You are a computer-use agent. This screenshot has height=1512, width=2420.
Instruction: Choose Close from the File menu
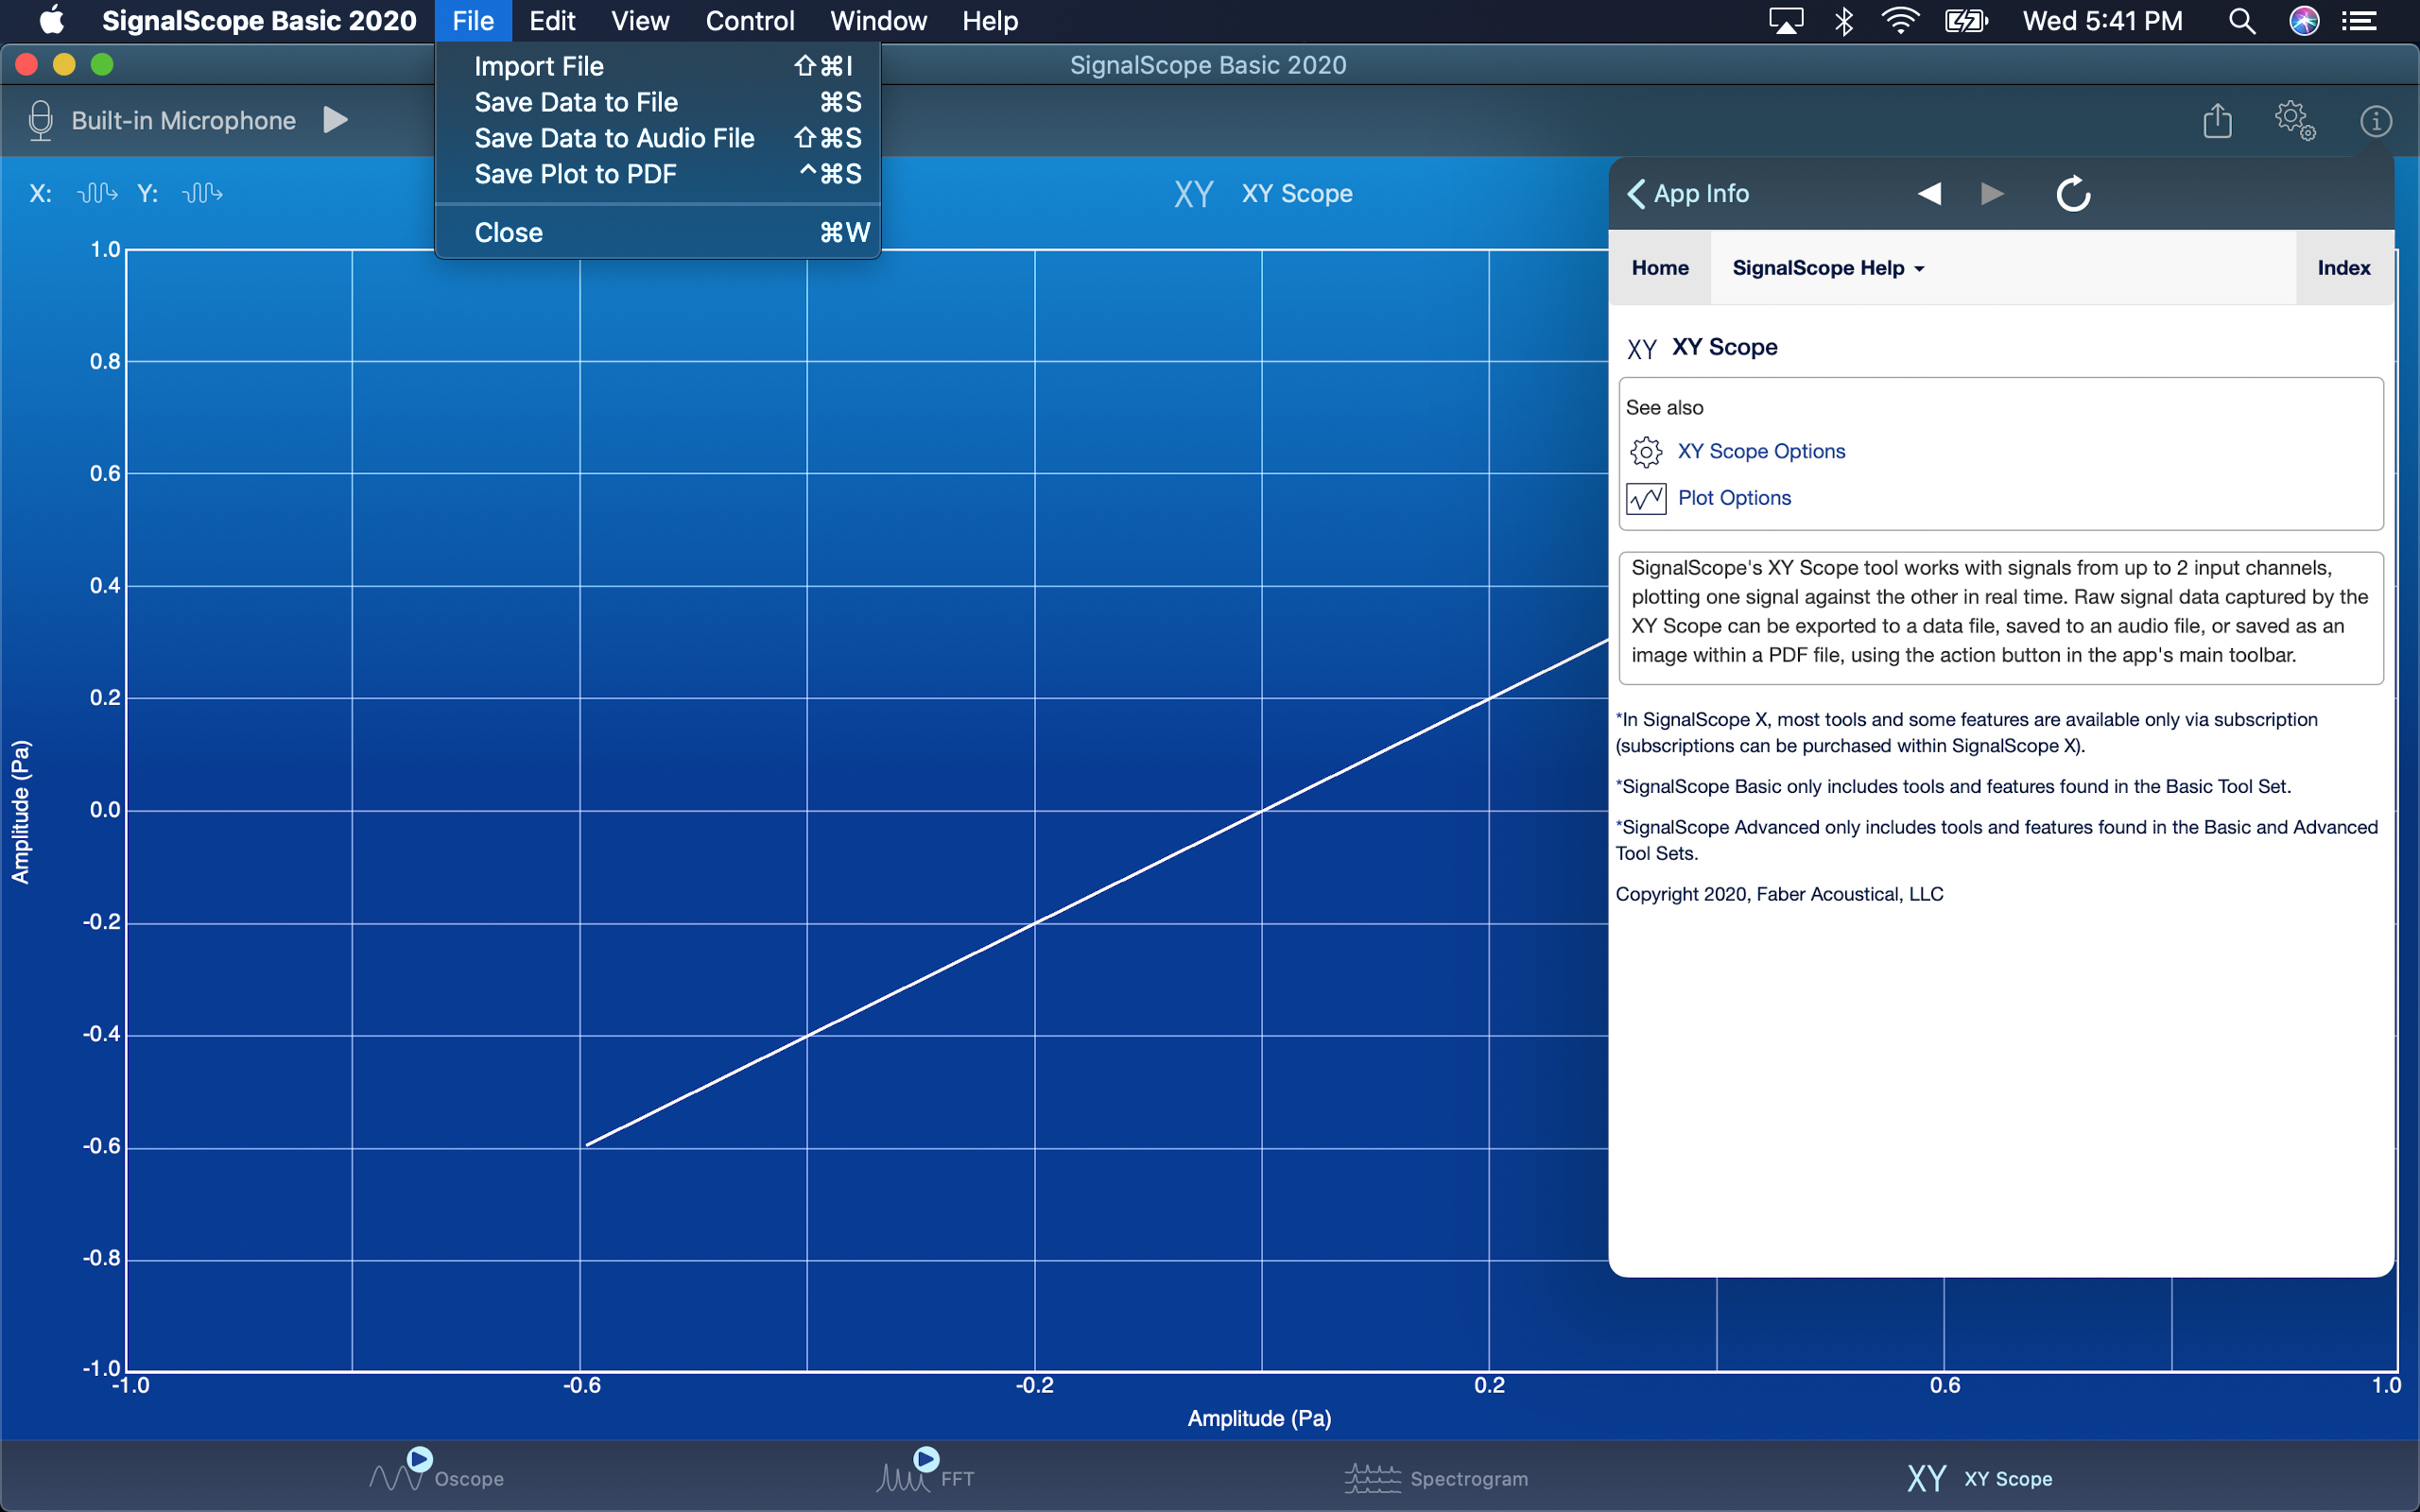658,232
